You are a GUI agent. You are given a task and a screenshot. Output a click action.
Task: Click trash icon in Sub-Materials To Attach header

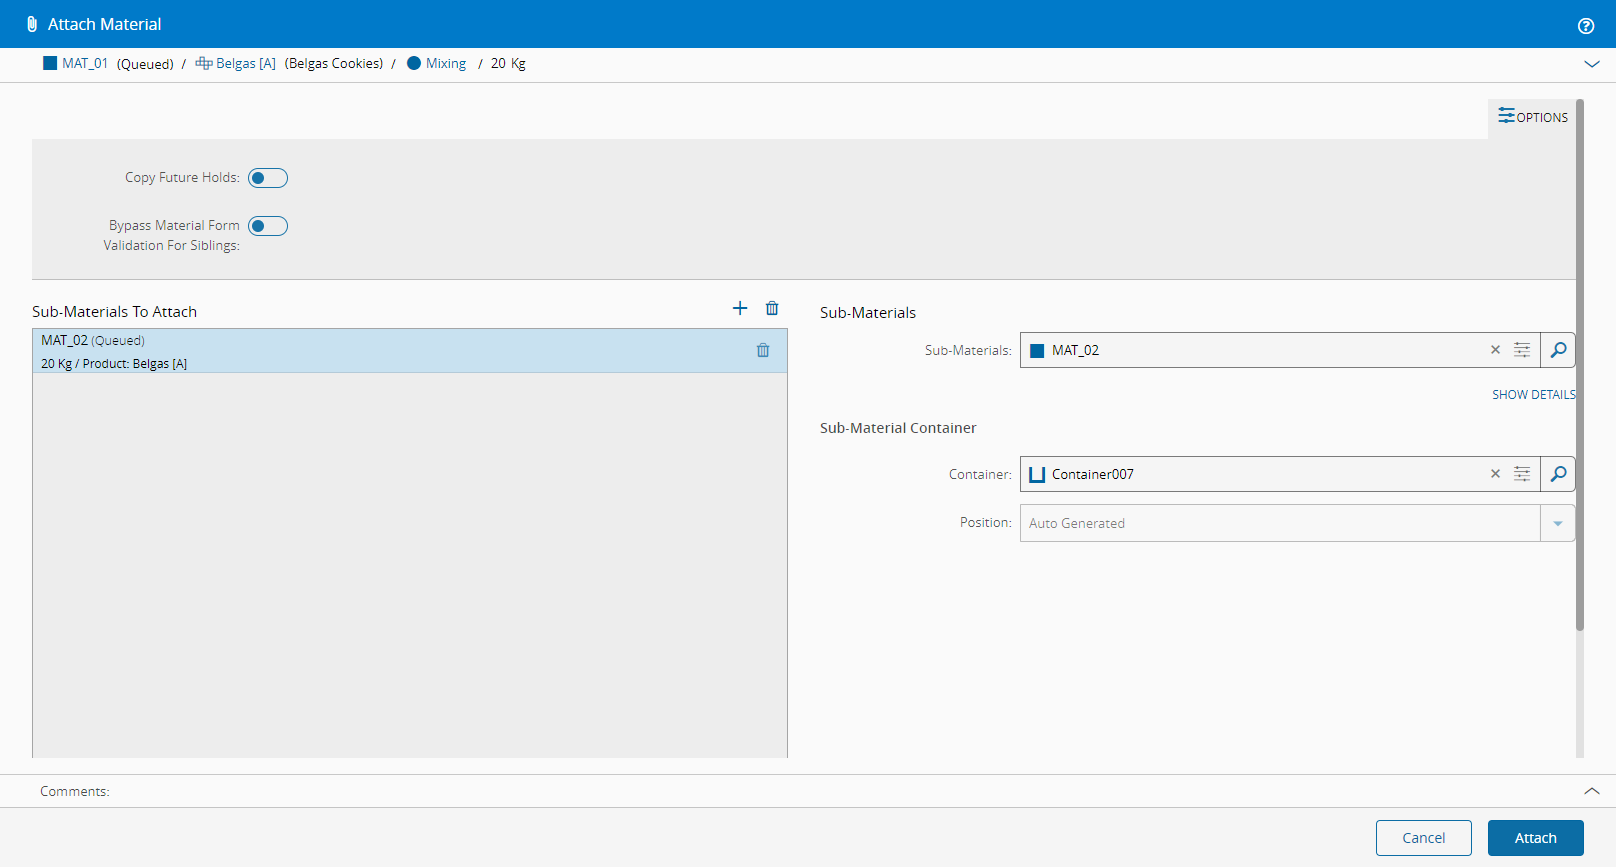(772, 308)
